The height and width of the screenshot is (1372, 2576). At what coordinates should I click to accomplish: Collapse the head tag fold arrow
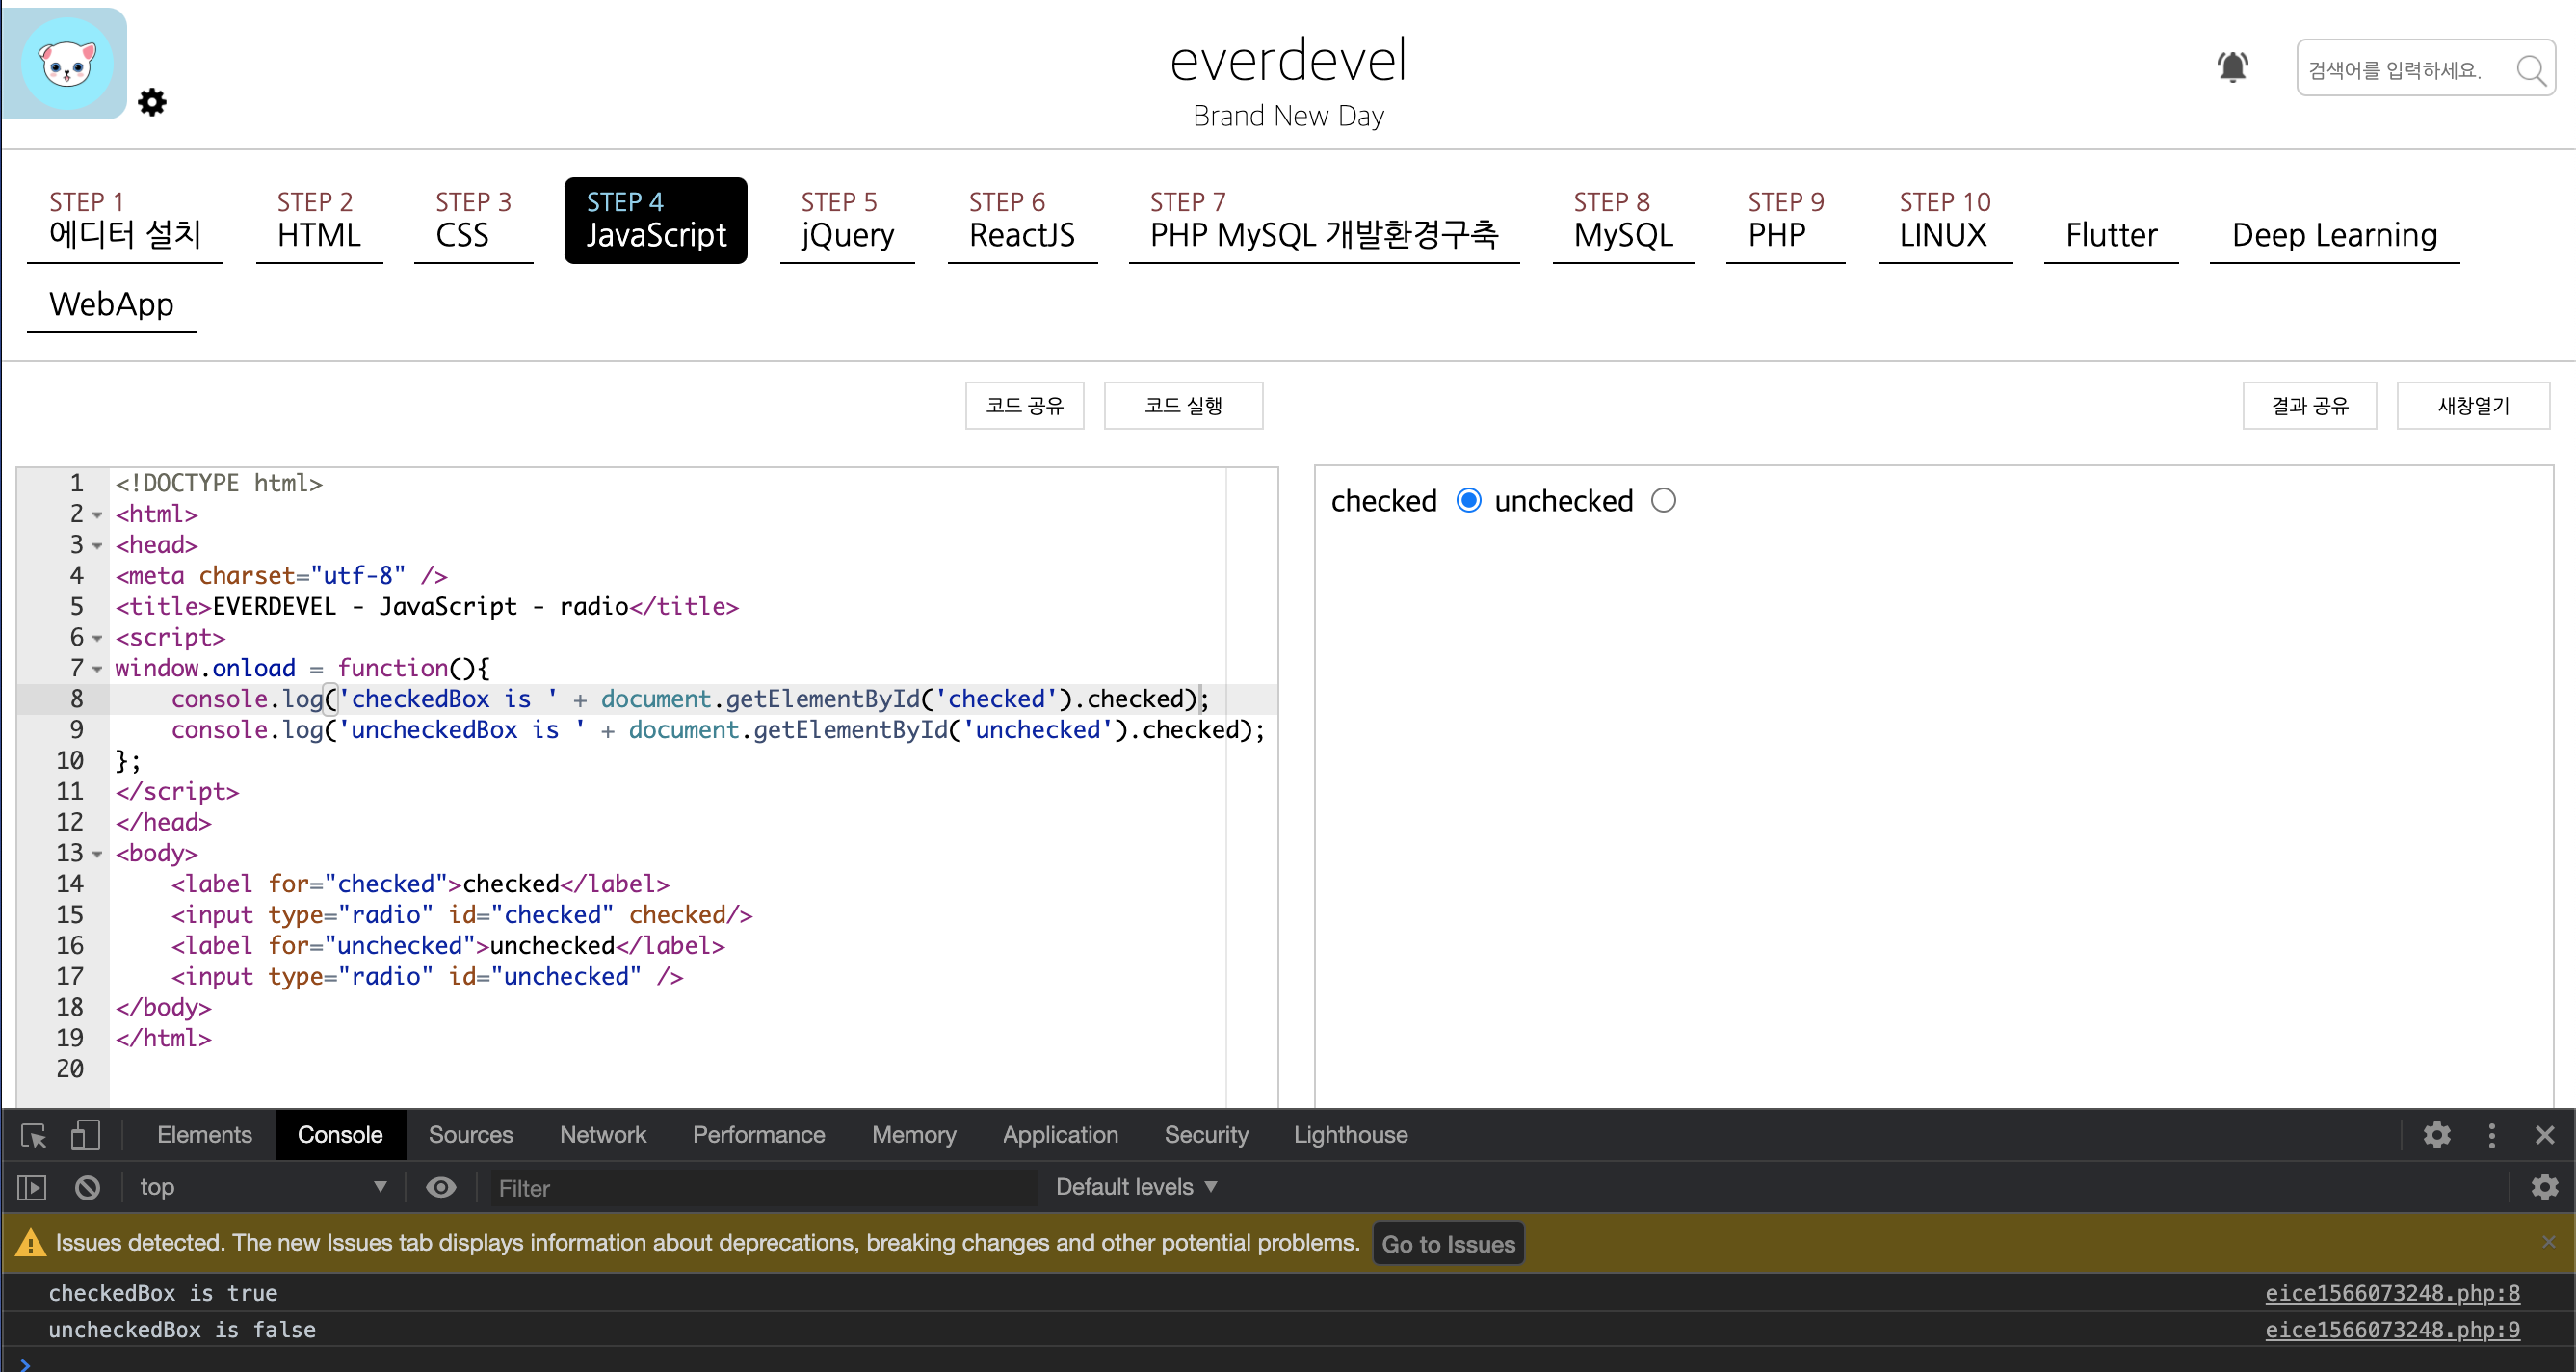(97, 546)
